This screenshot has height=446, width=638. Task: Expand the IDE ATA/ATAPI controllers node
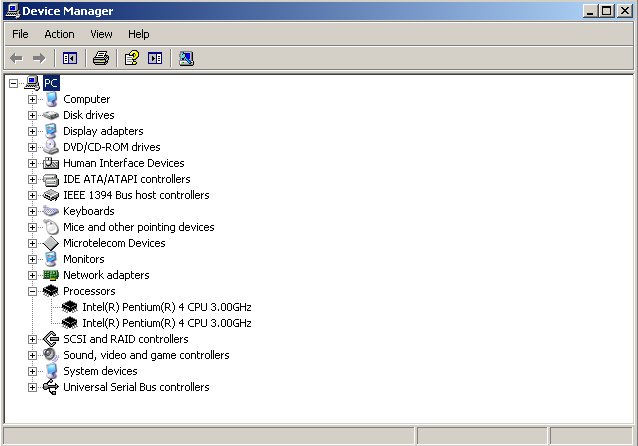click(32, 179)
